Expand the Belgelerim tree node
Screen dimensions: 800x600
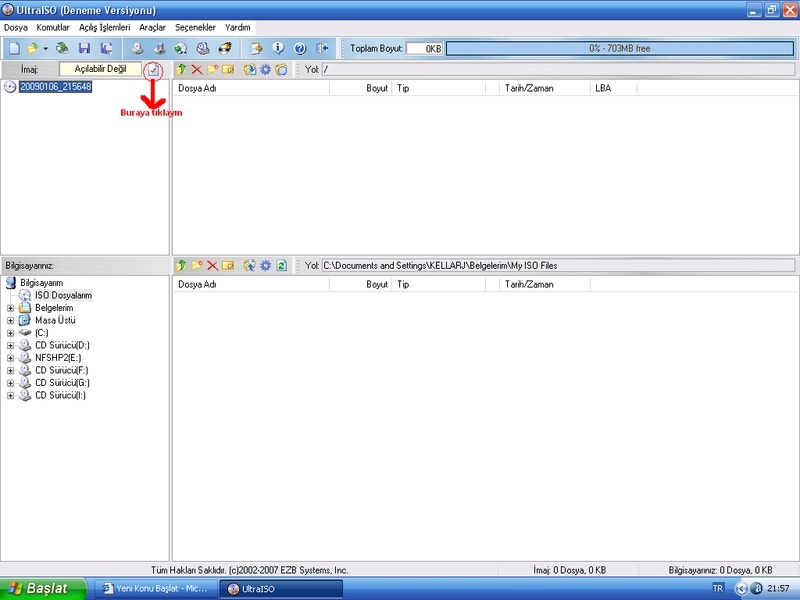click(10, 308)
